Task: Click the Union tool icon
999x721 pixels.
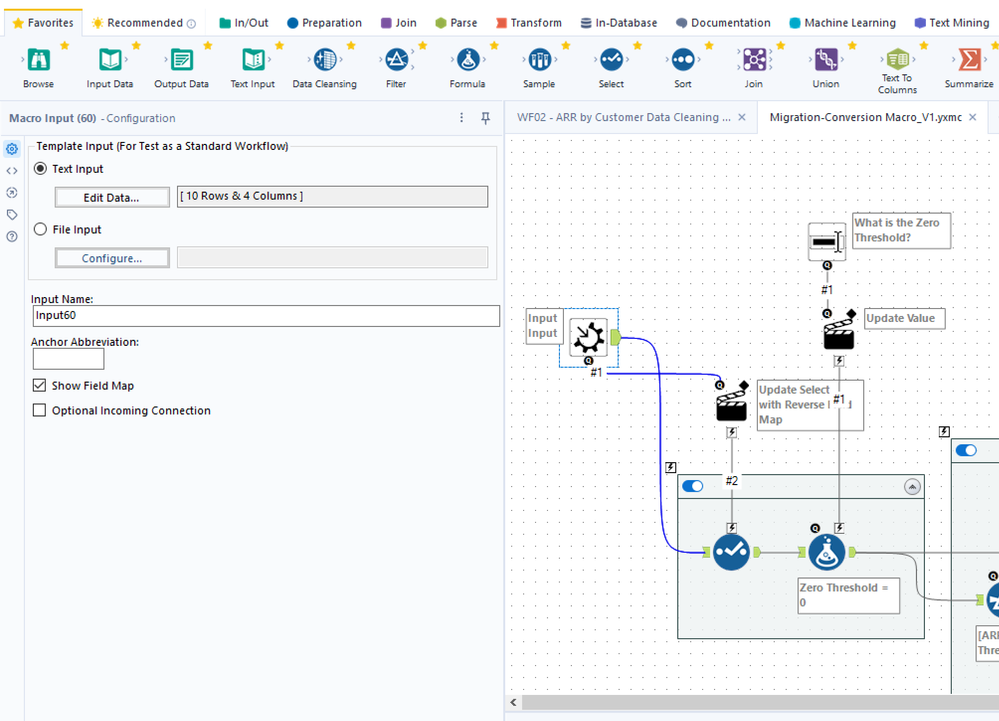Action: pos(826,61)
